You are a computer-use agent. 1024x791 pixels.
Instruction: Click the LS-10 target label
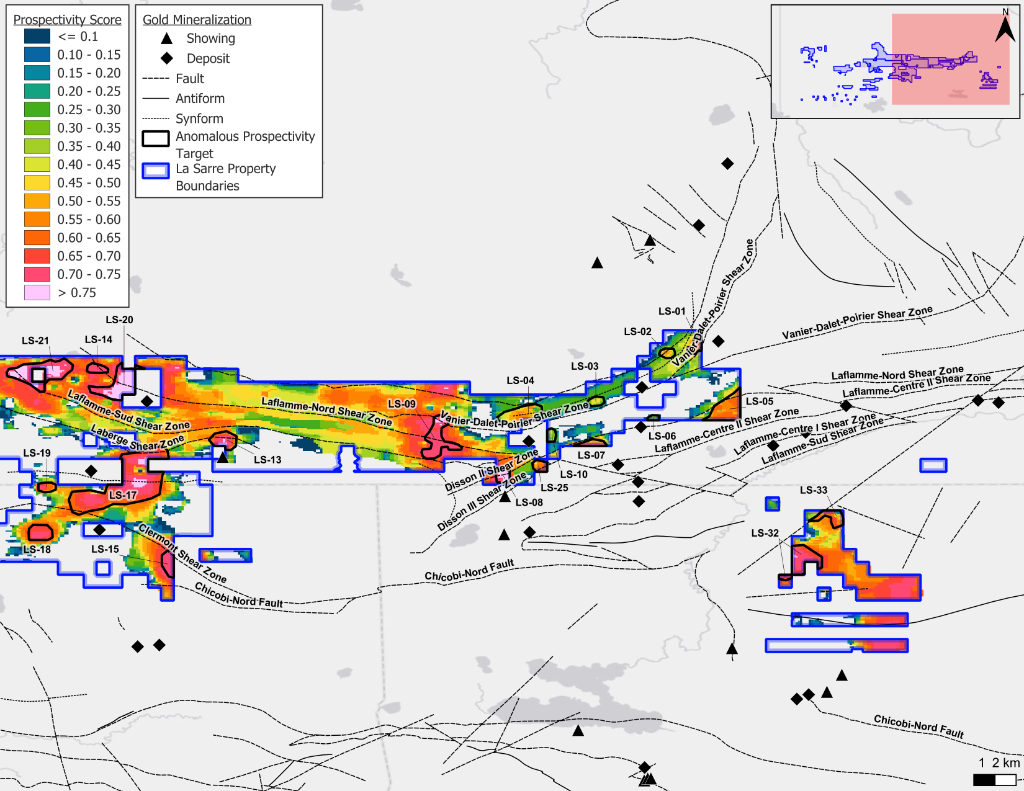pos(574,474)
